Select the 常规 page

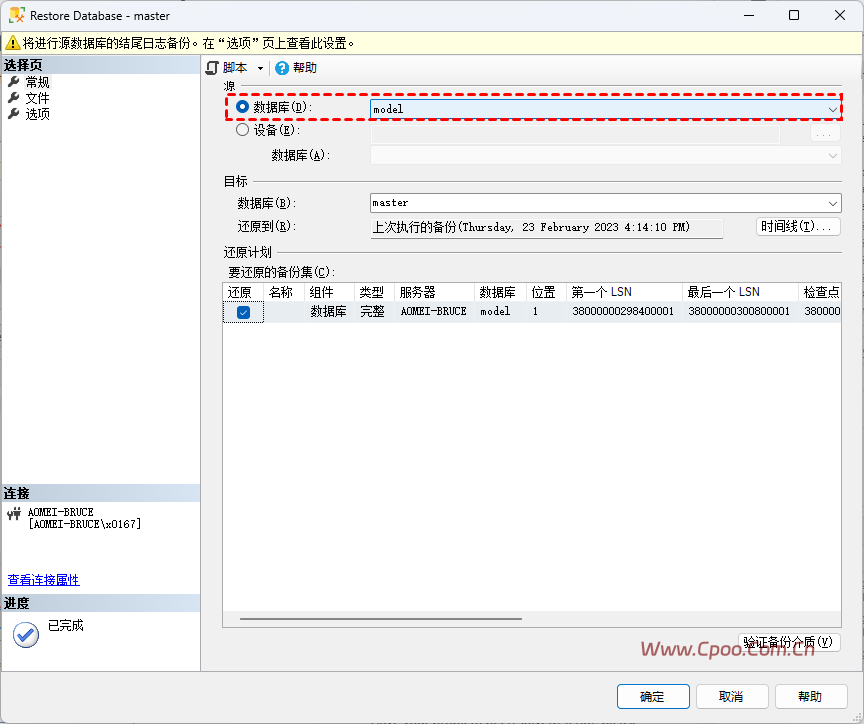37,82
